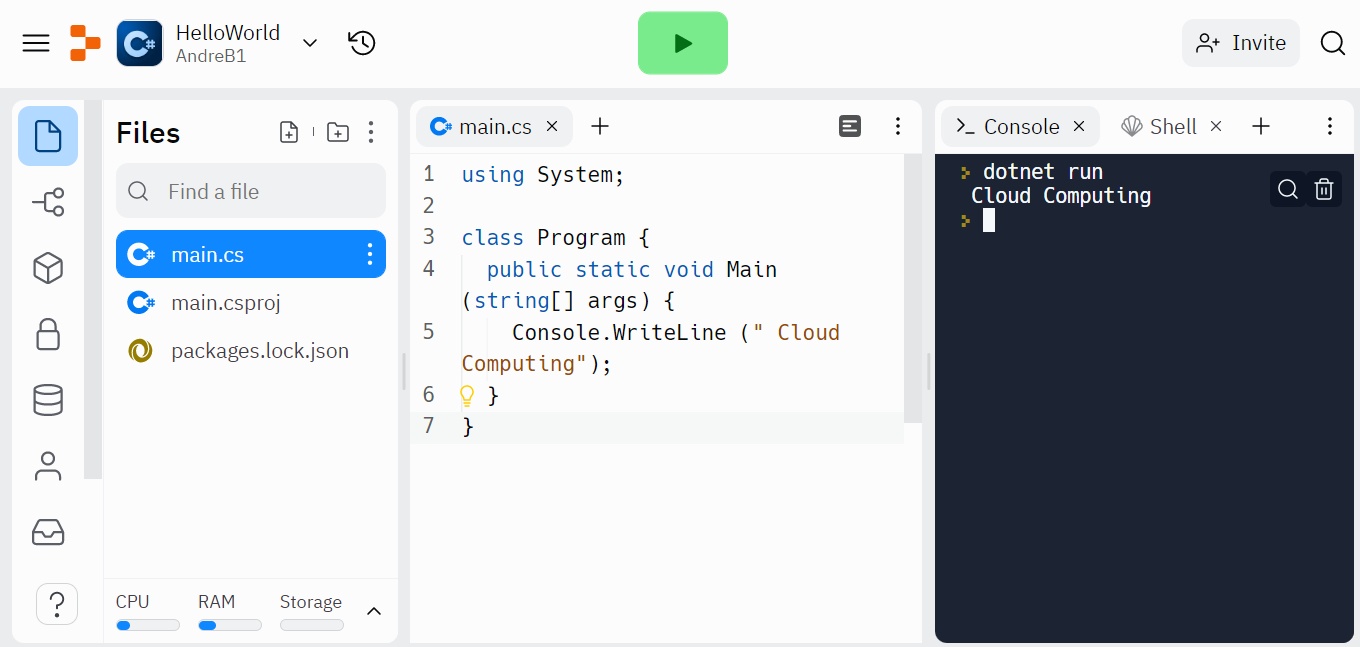Click the AndreB1 username text
The width and height of the screenshot is (1360, 647).
(211, 57)
